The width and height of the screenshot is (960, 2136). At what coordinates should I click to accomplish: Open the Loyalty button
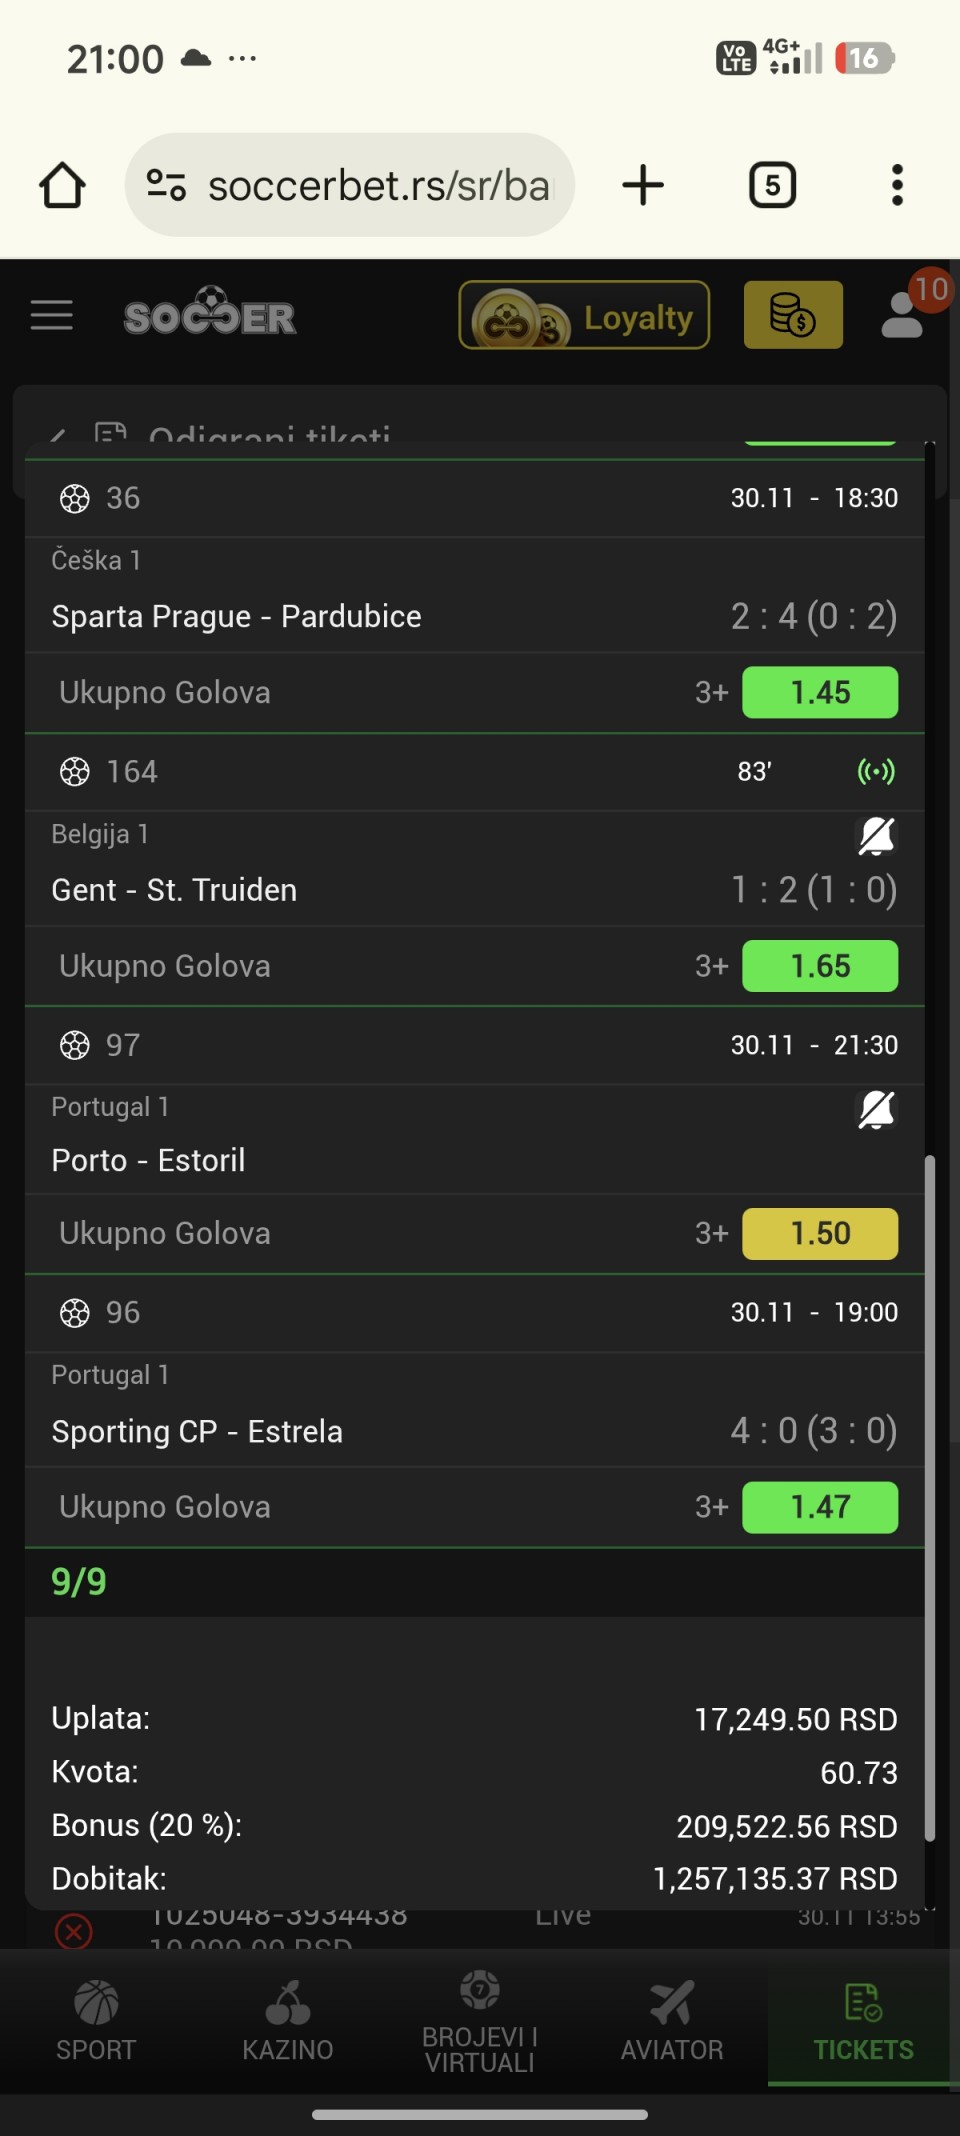click(x=584, y=315)
